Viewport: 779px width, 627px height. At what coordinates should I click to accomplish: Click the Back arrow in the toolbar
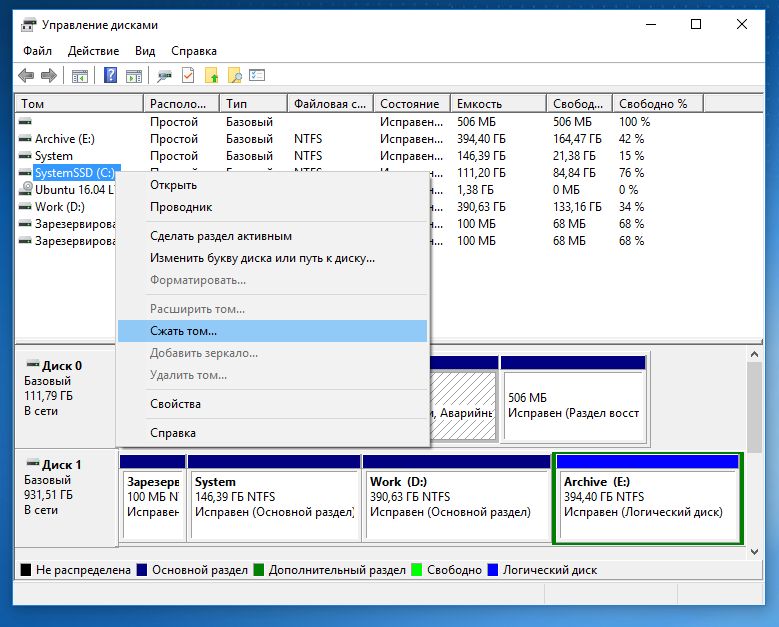click(26, 75)
